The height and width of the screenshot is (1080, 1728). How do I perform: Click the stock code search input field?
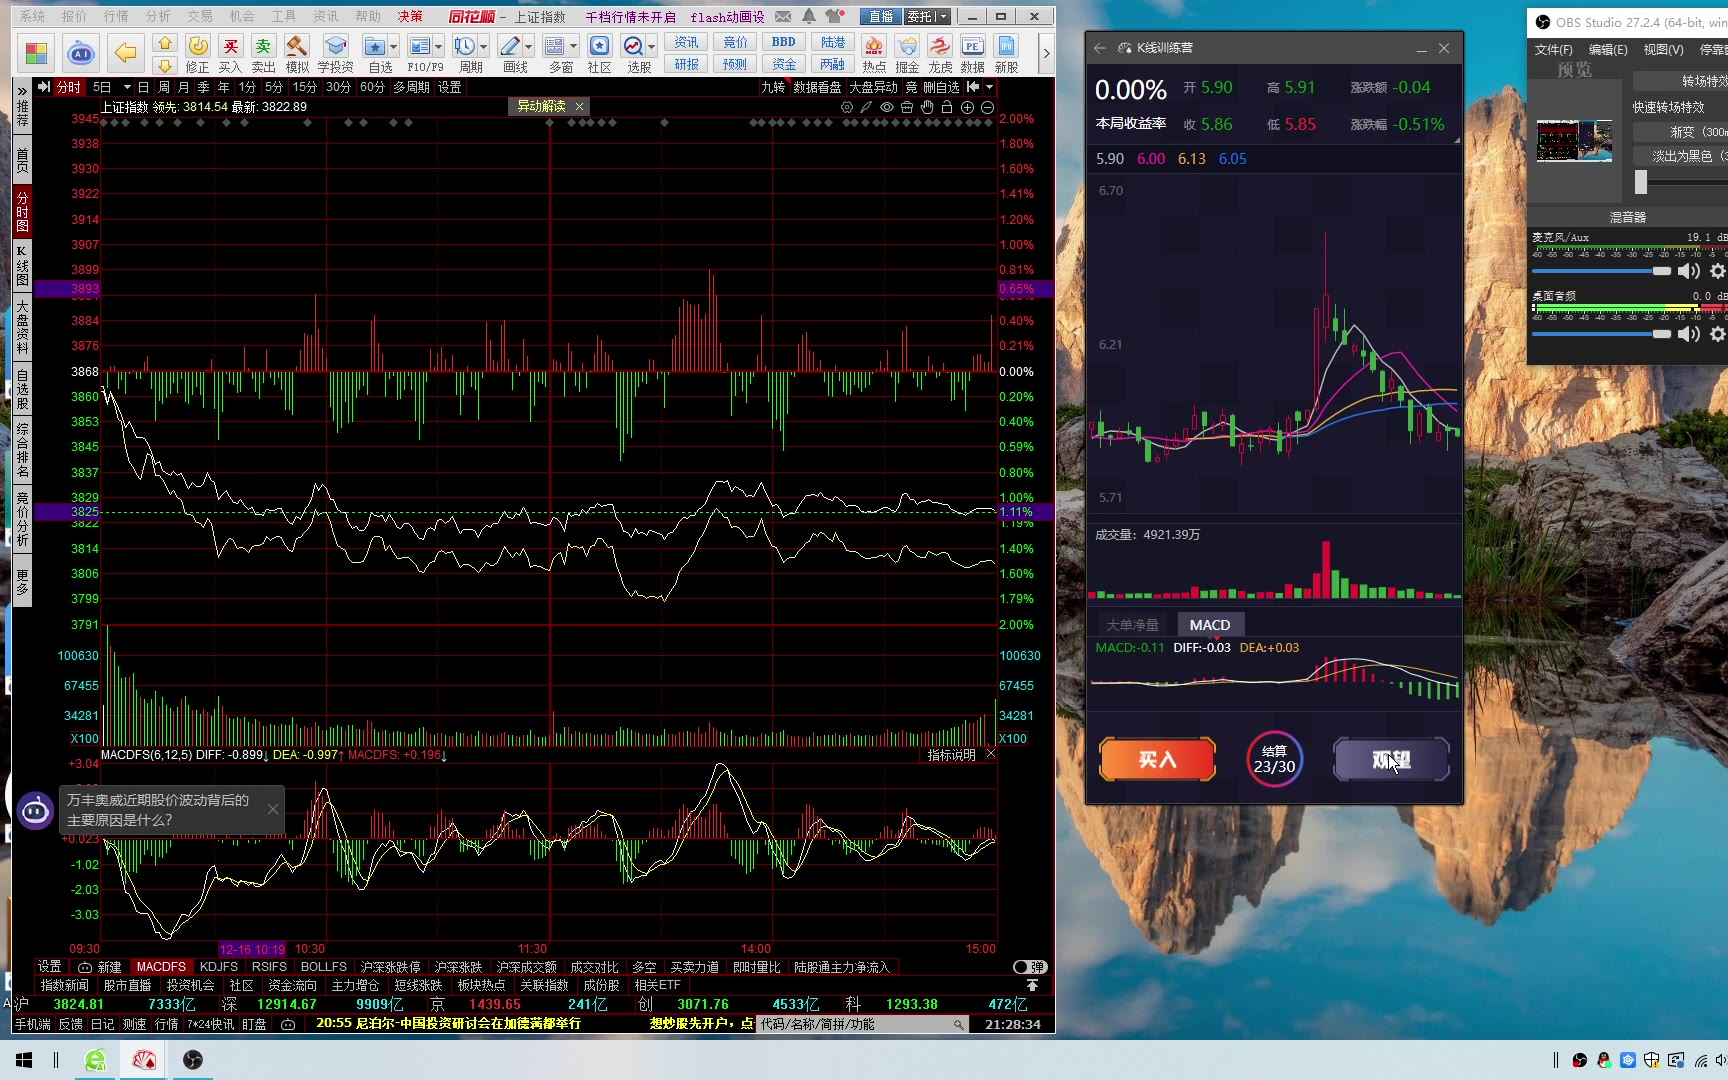click(855, 1024)
